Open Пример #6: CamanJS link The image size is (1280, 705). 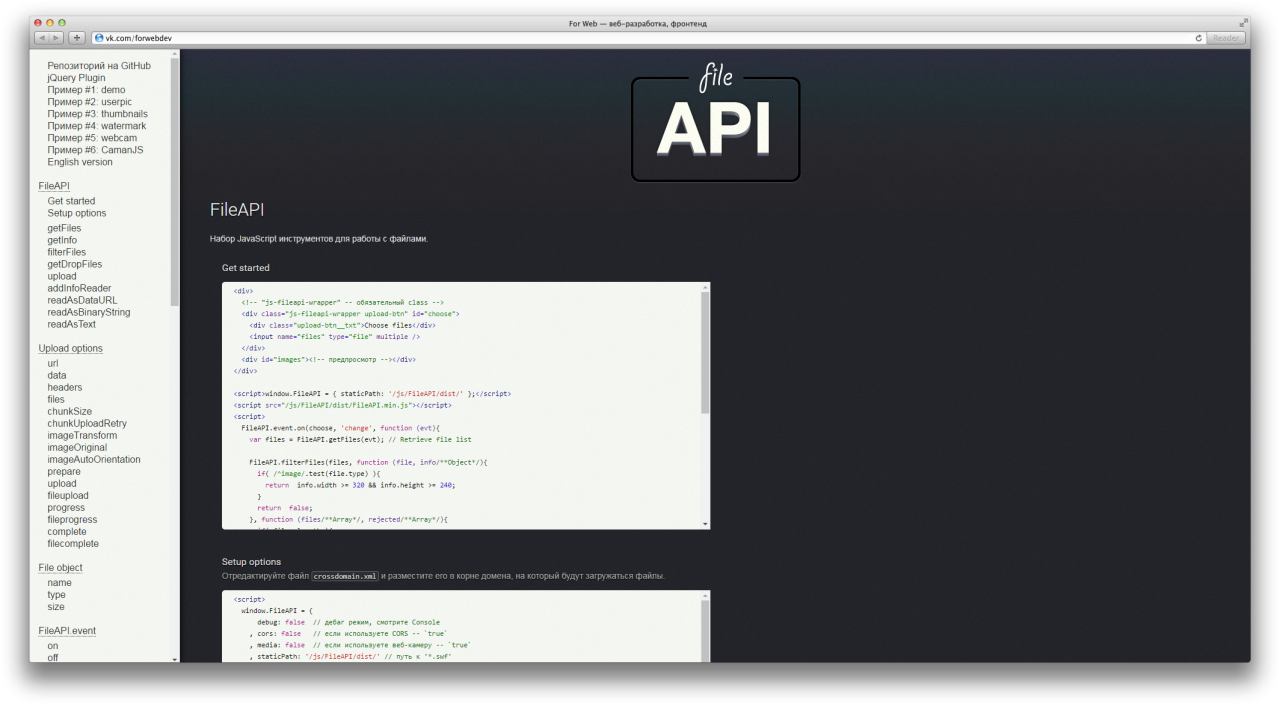(x=95, y=150)
